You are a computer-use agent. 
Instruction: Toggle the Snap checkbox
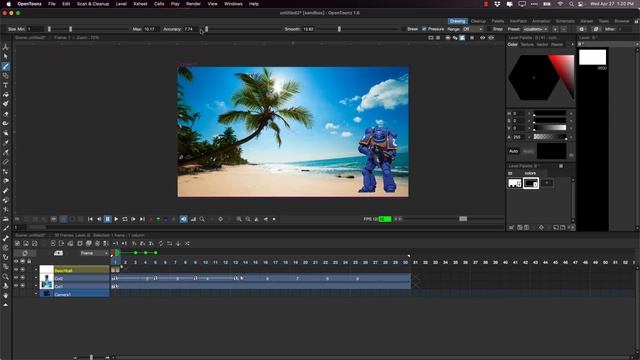489,29
